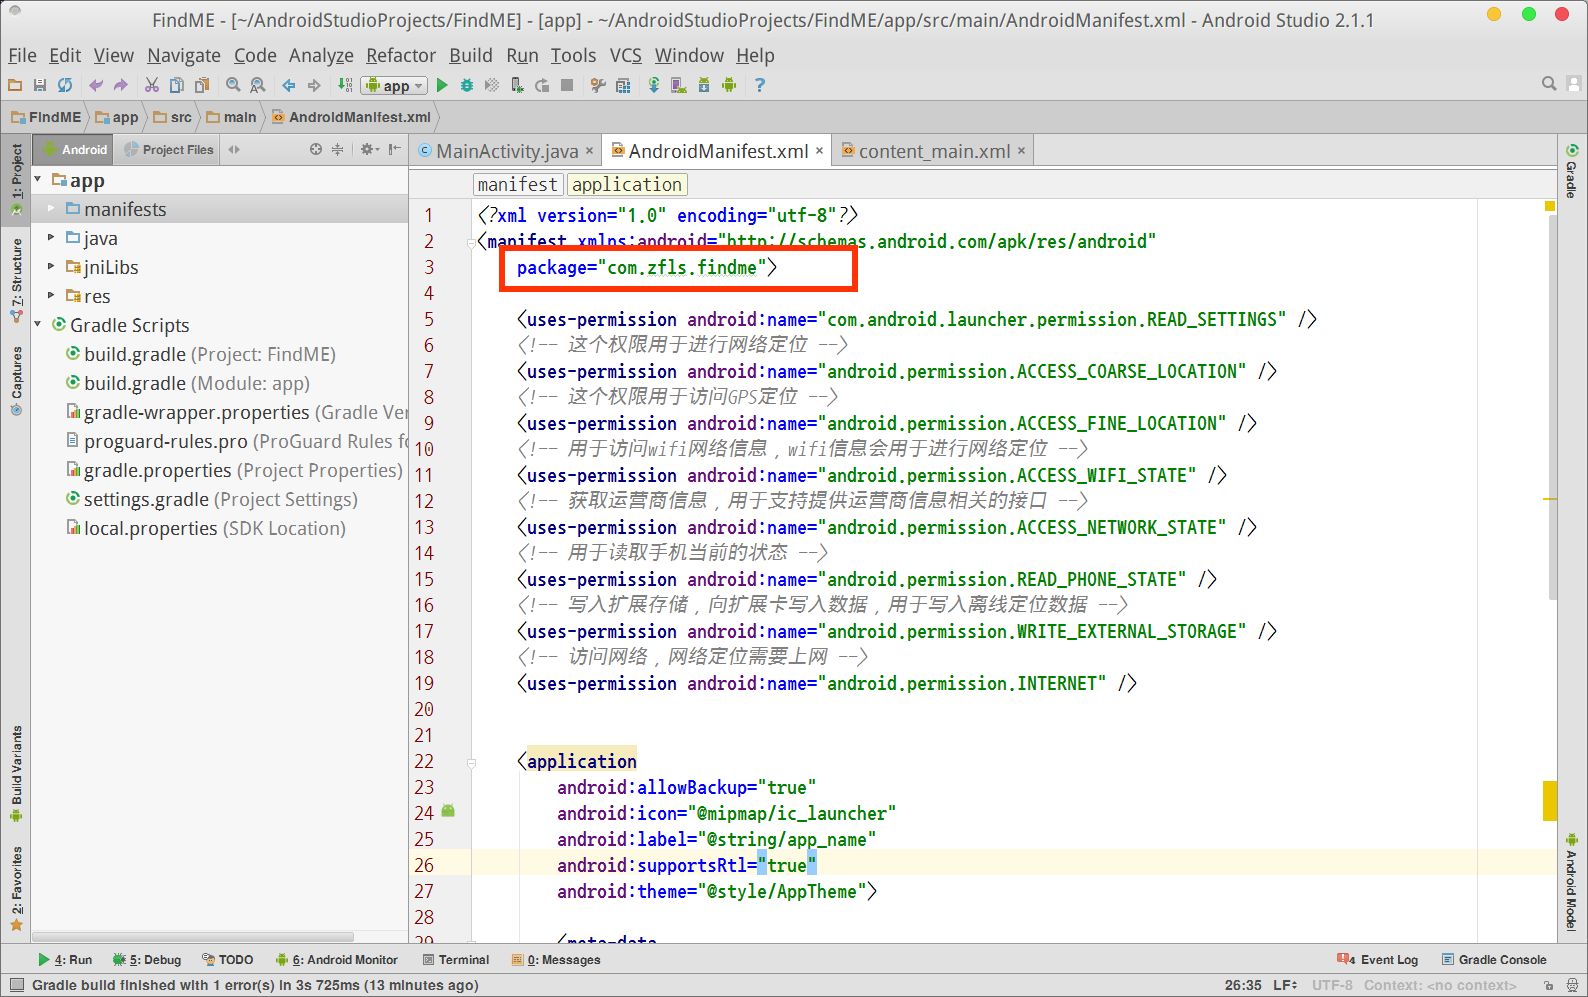Click the src breadcrumb in navigation bar
Viewport: 1588px width, 997px height.
click(x=172, y=117)
